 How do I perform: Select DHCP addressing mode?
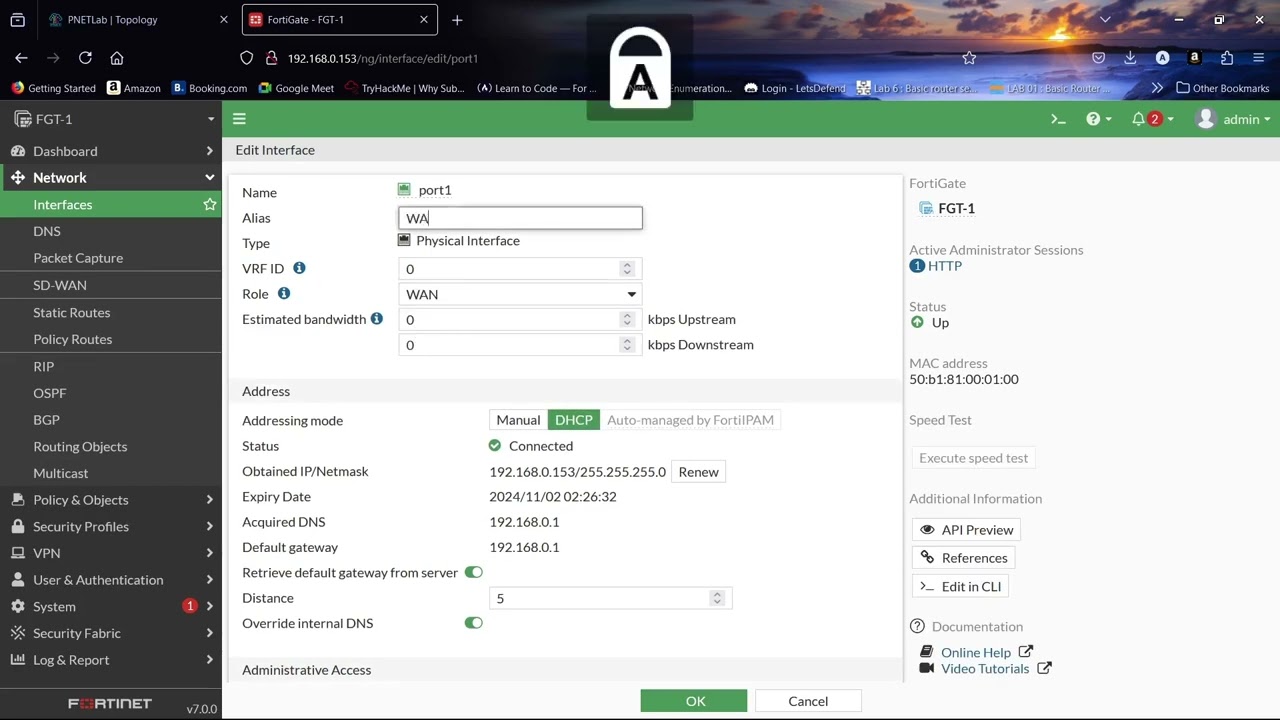(x=574, y=420)
